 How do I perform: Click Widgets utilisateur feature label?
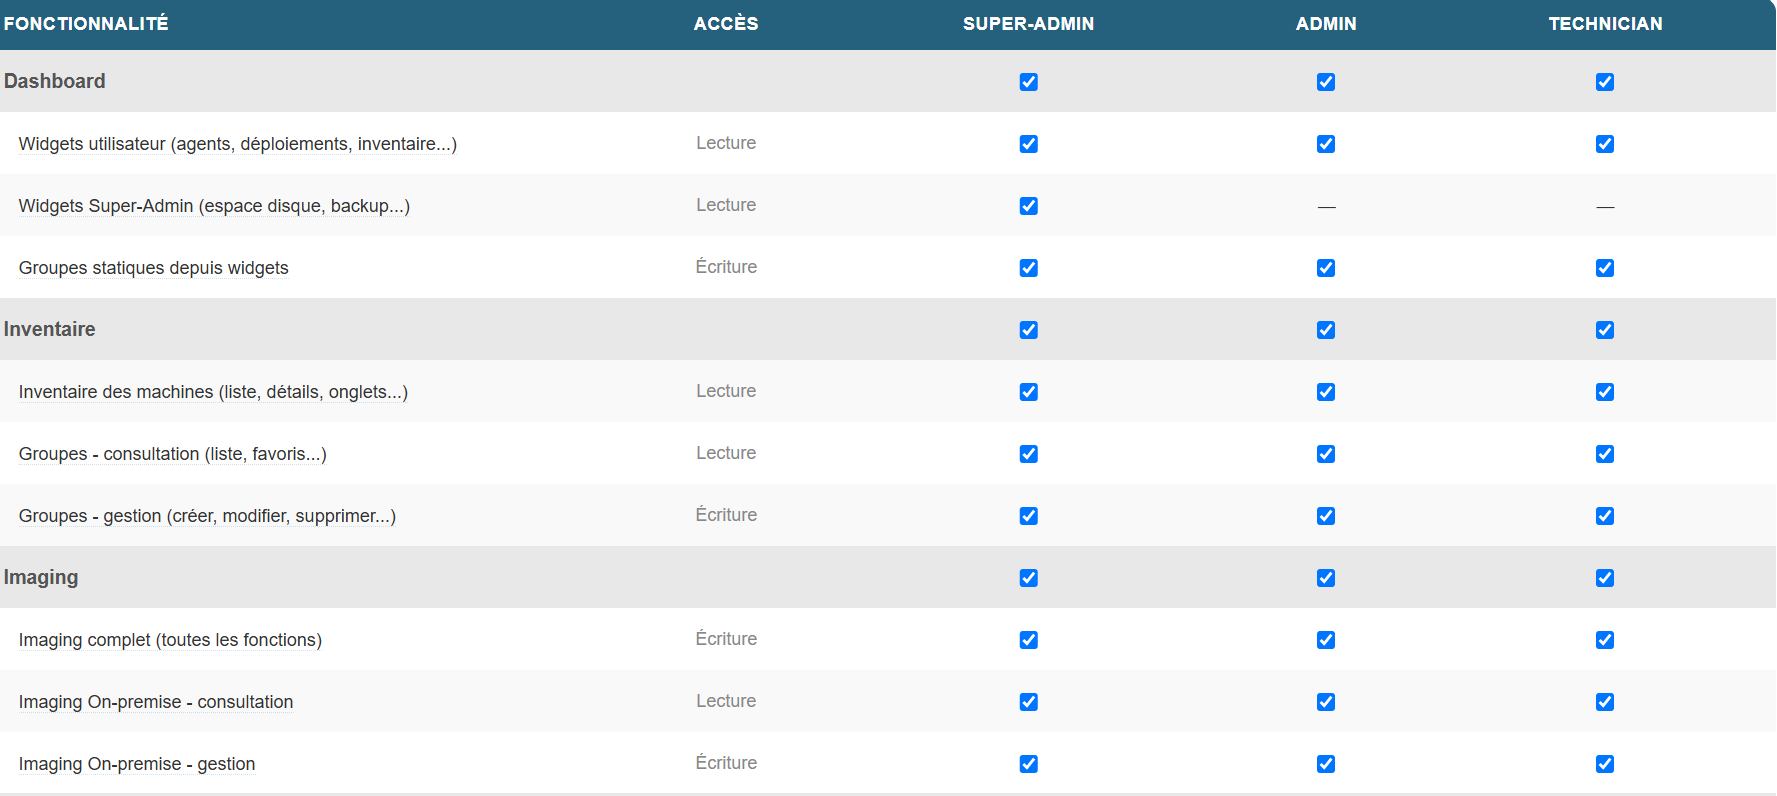coord(238,144)
